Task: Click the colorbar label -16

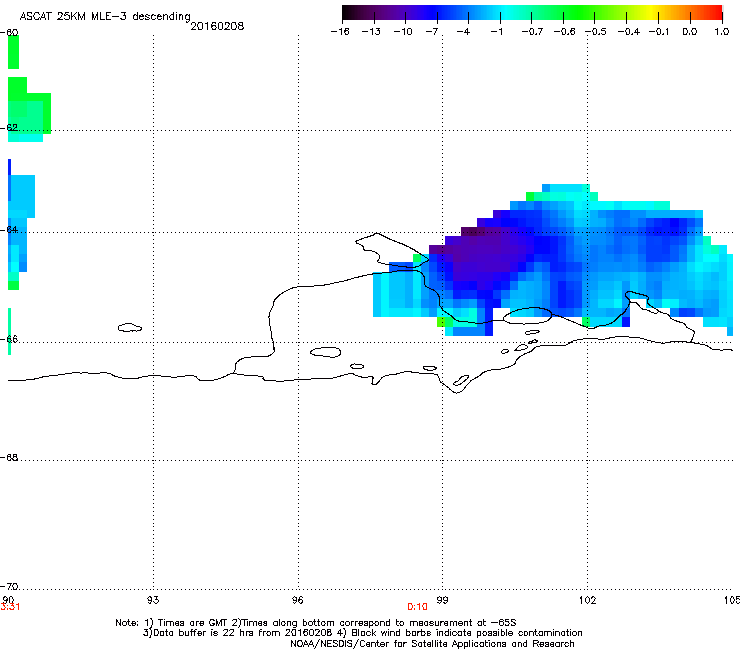Action: [340, 32]
